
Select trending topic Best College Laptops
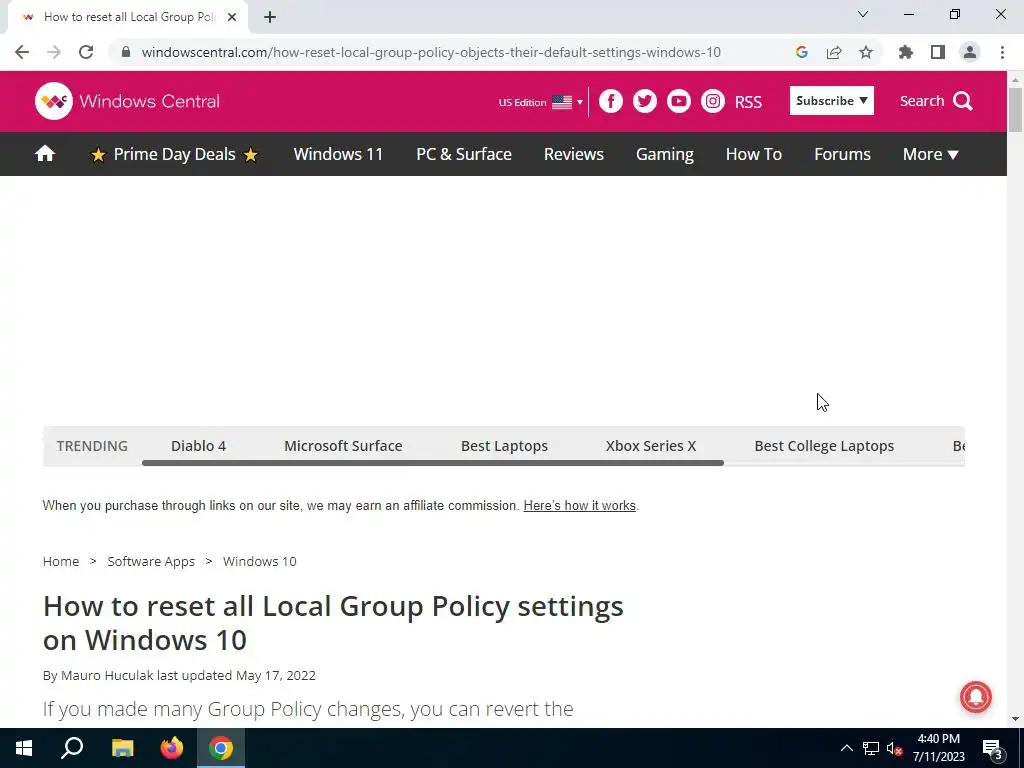824,445
